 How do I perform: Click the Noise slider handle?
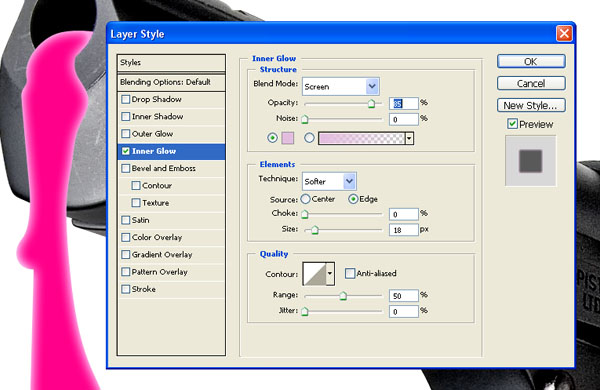(x=305, y=120)
